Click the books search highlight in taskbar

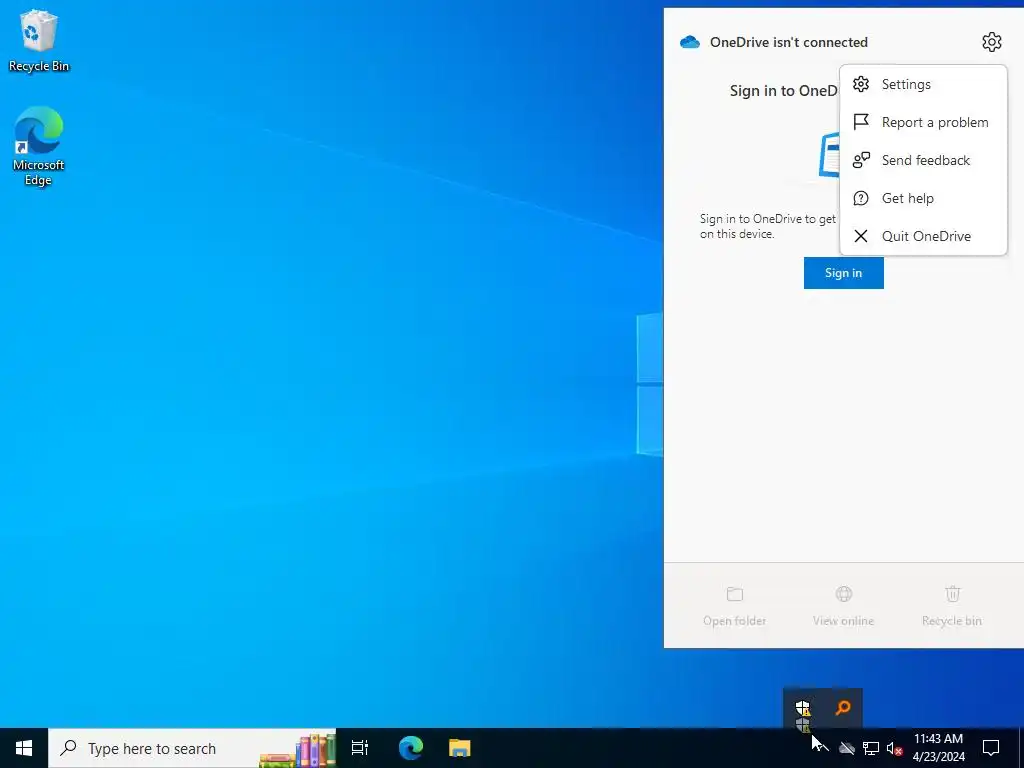coord(298,750)
